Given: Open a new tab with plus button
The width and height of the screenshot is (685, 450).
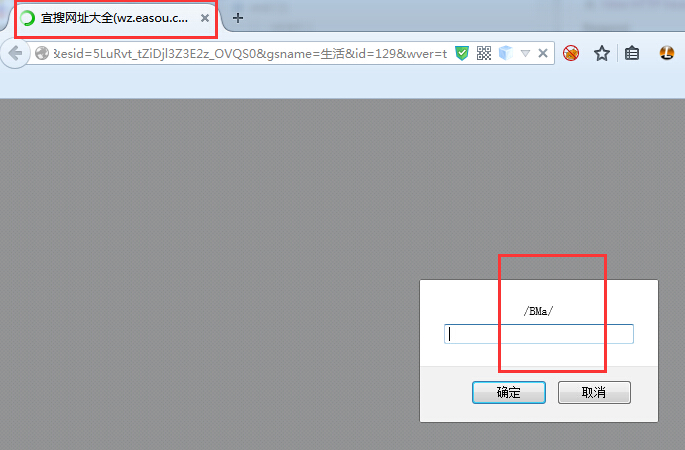Looking at the screenshot, I should (x=238, y=18).
